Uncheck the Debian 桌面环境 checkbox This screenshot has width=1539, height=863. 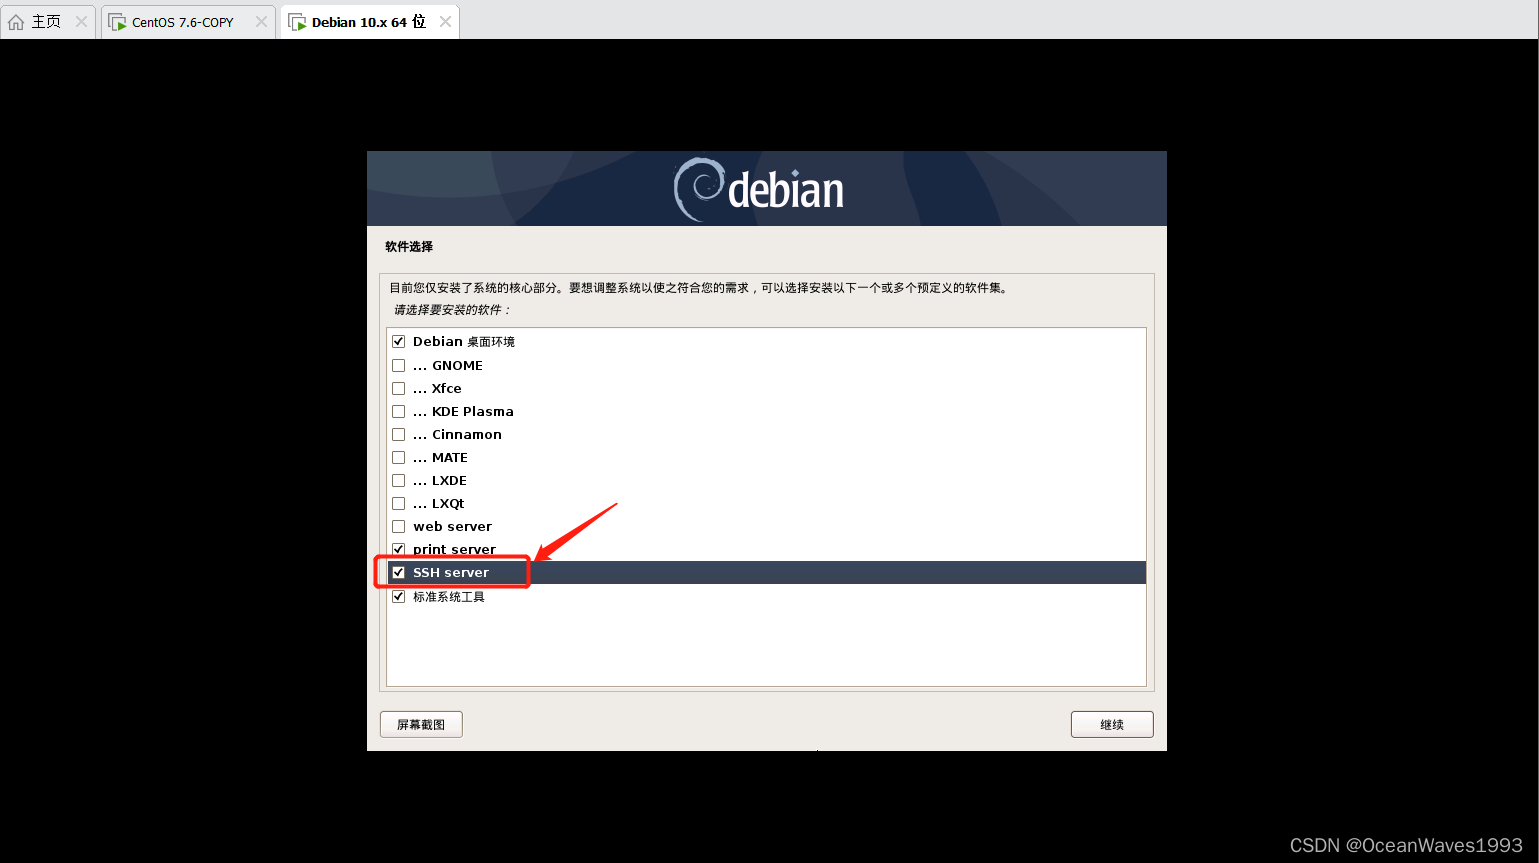click(398, 342)
